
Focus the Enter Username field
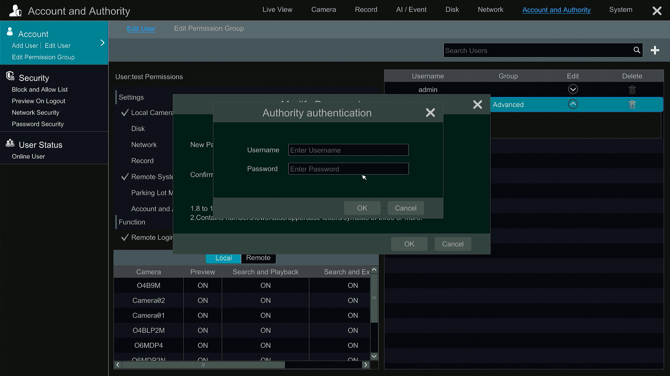pyautogui.click(x=348, y=150)
